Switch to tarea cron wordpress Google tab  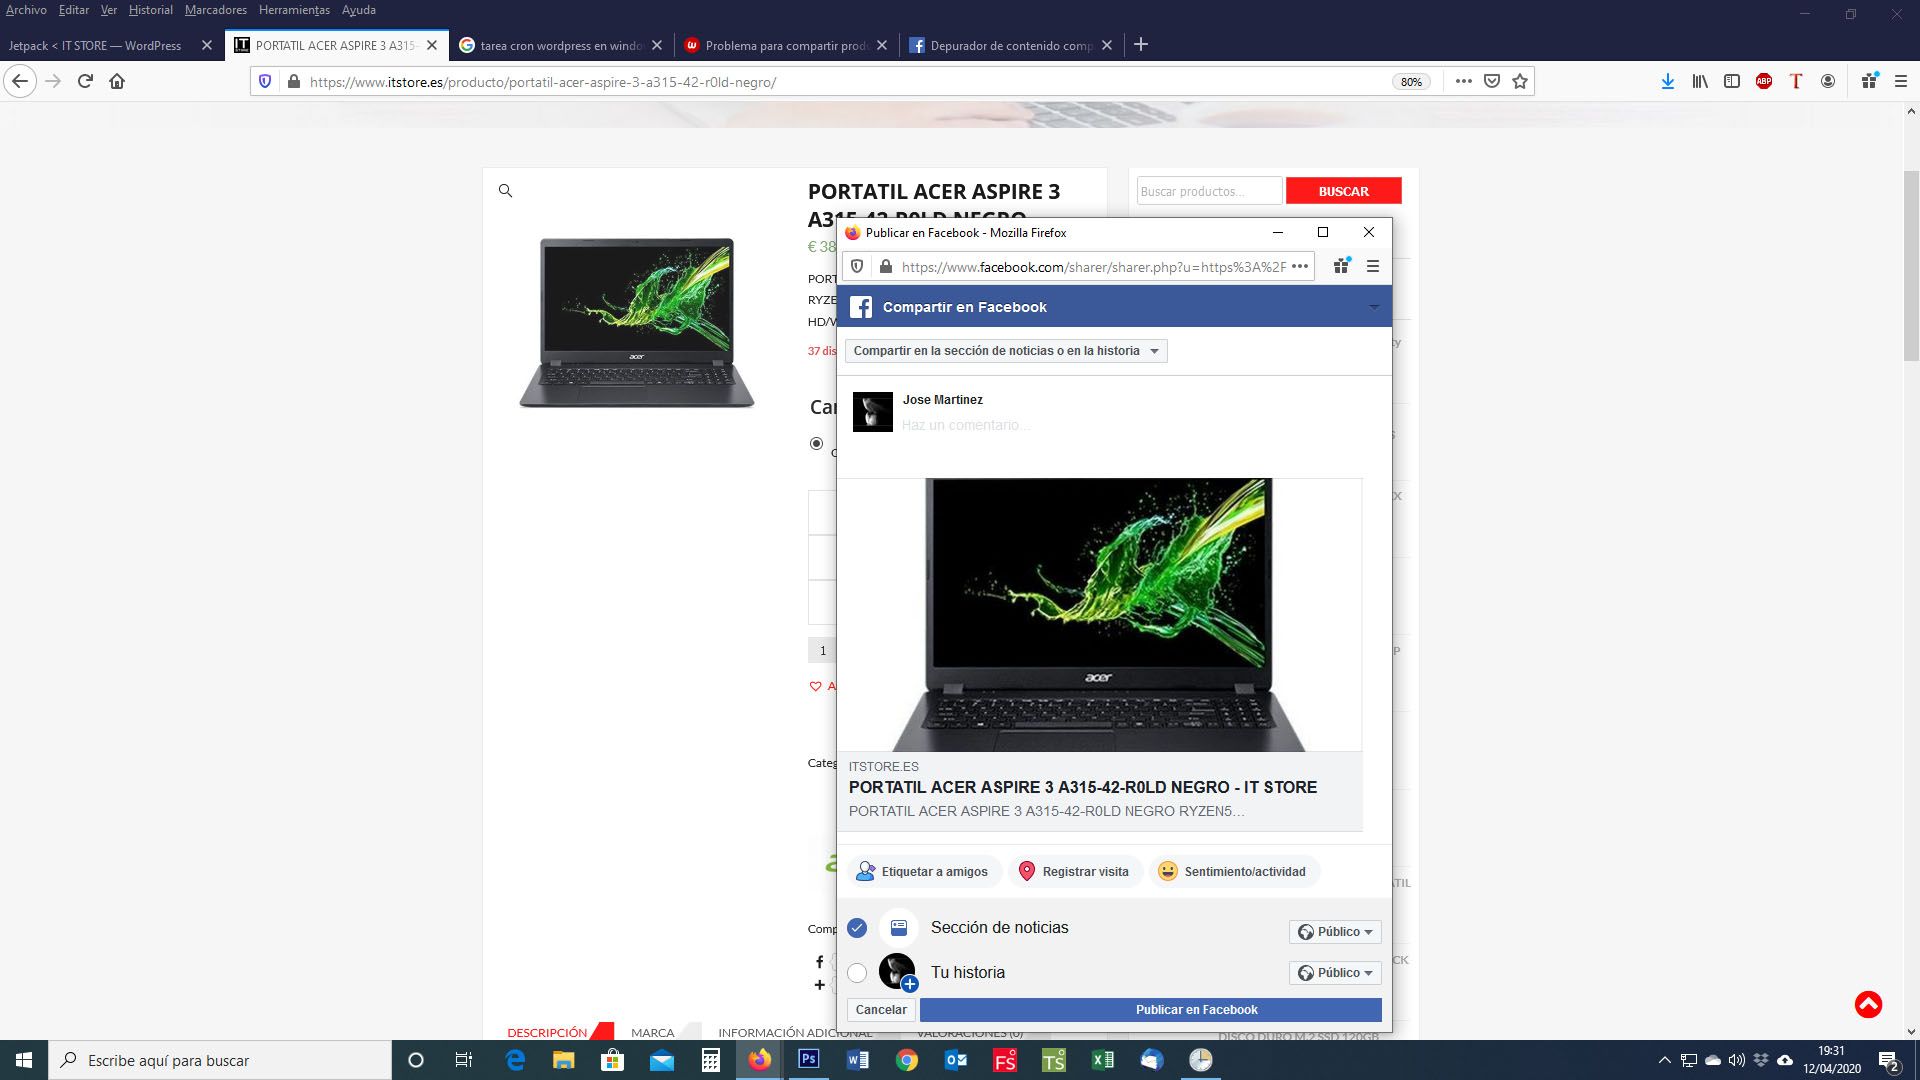pyautogui.click(x=560, y=45)
